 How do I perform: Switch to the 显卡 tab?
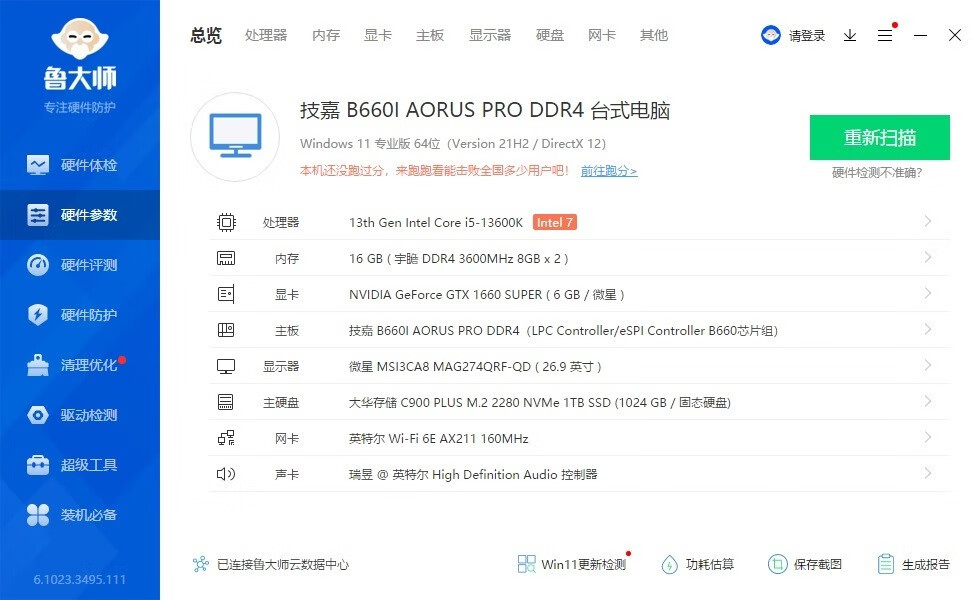coord(378,35)
